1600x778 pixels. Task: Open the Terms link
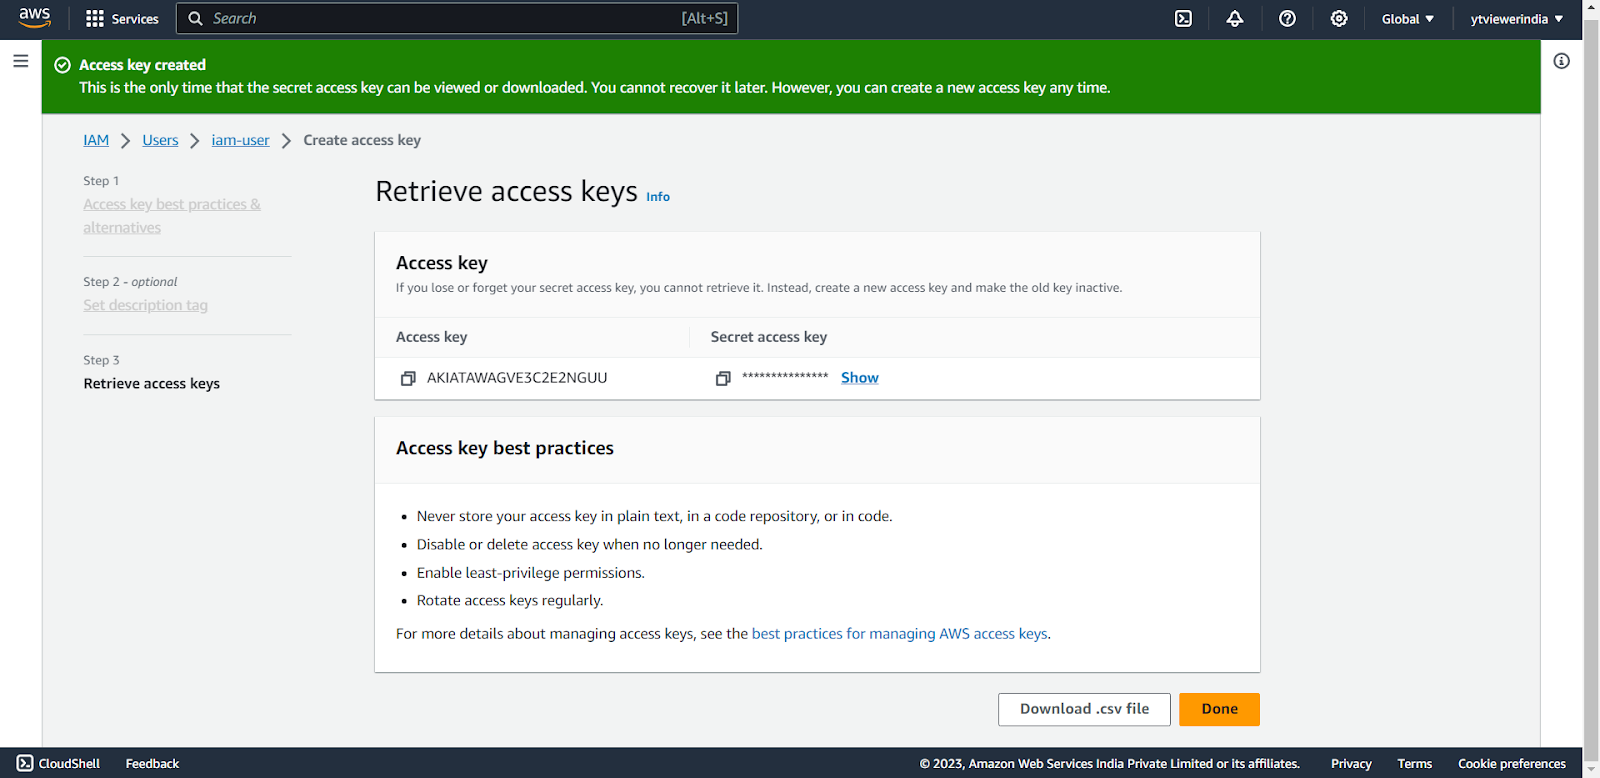1414,764
